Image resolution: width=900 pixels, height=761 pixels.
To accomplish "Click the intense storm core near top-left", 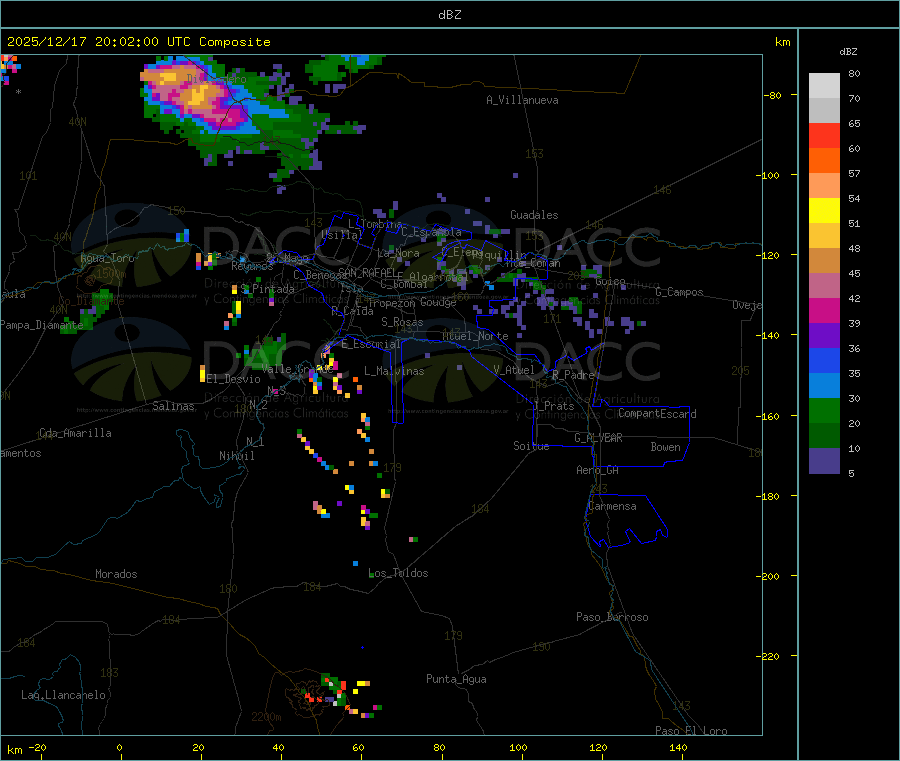I will 199,96.
